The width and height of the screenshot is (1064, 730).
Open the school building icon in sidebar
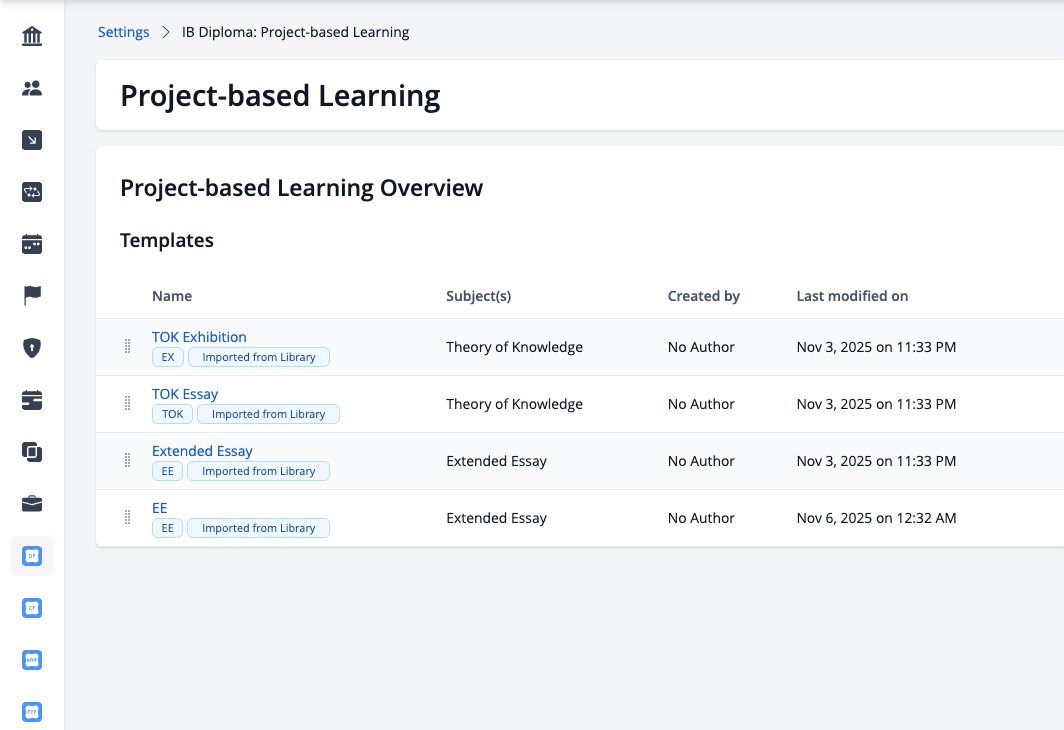coord(32,36)
